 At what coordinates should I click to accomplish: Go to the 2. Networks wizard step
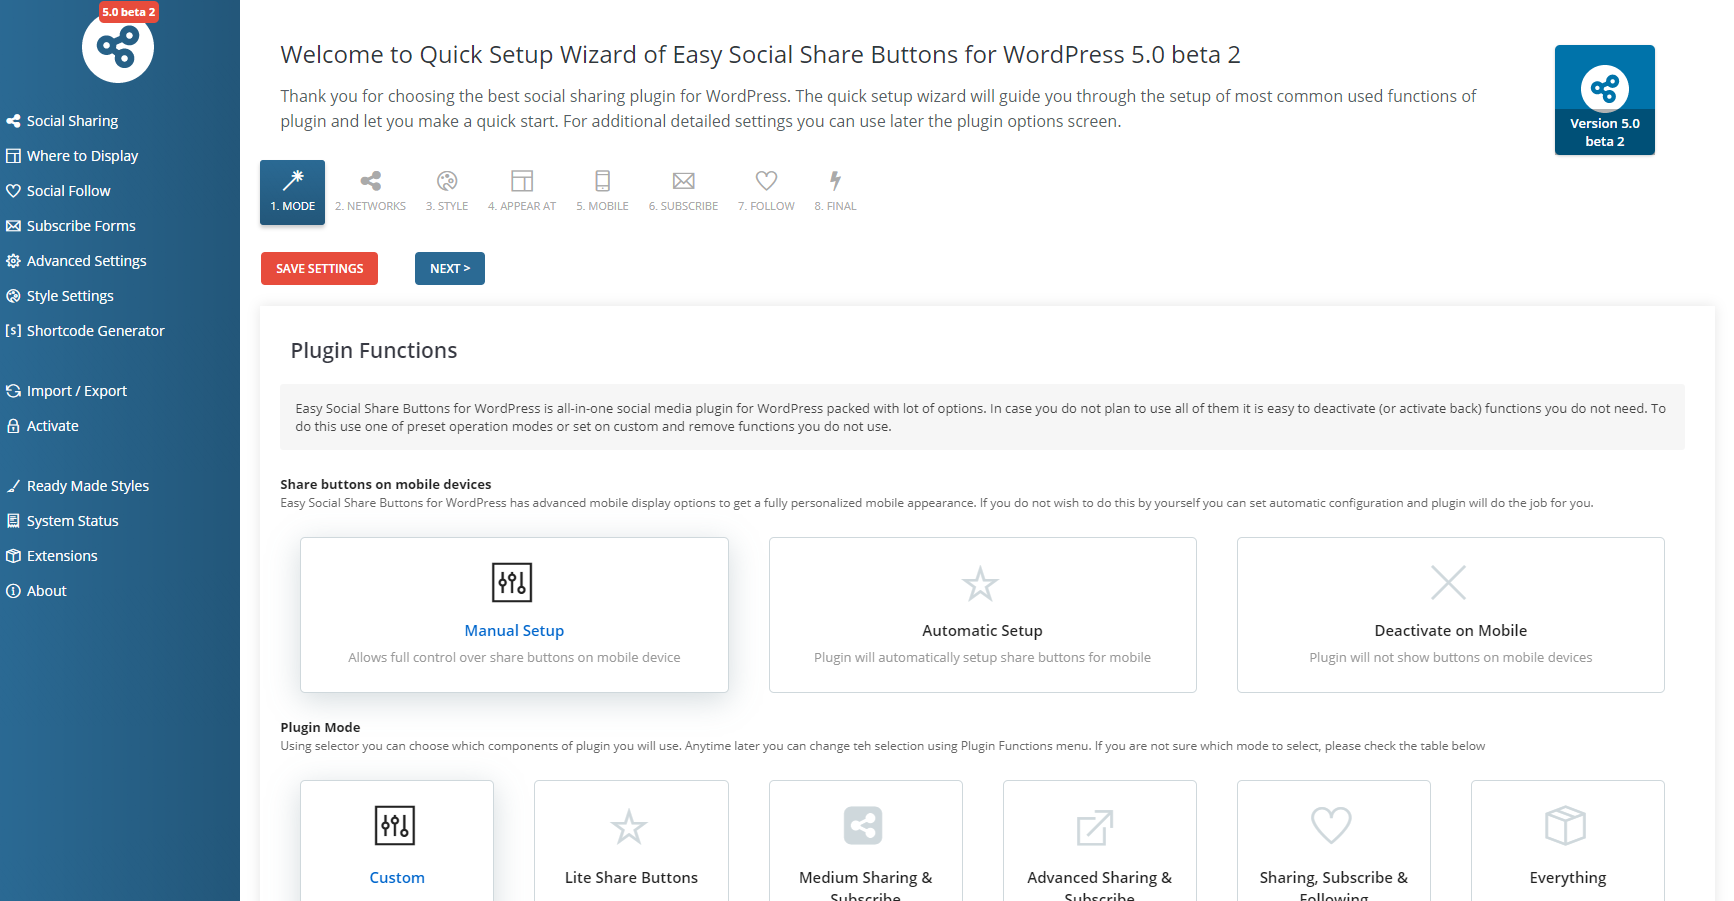pyautogui.click(x=370, y=192)
